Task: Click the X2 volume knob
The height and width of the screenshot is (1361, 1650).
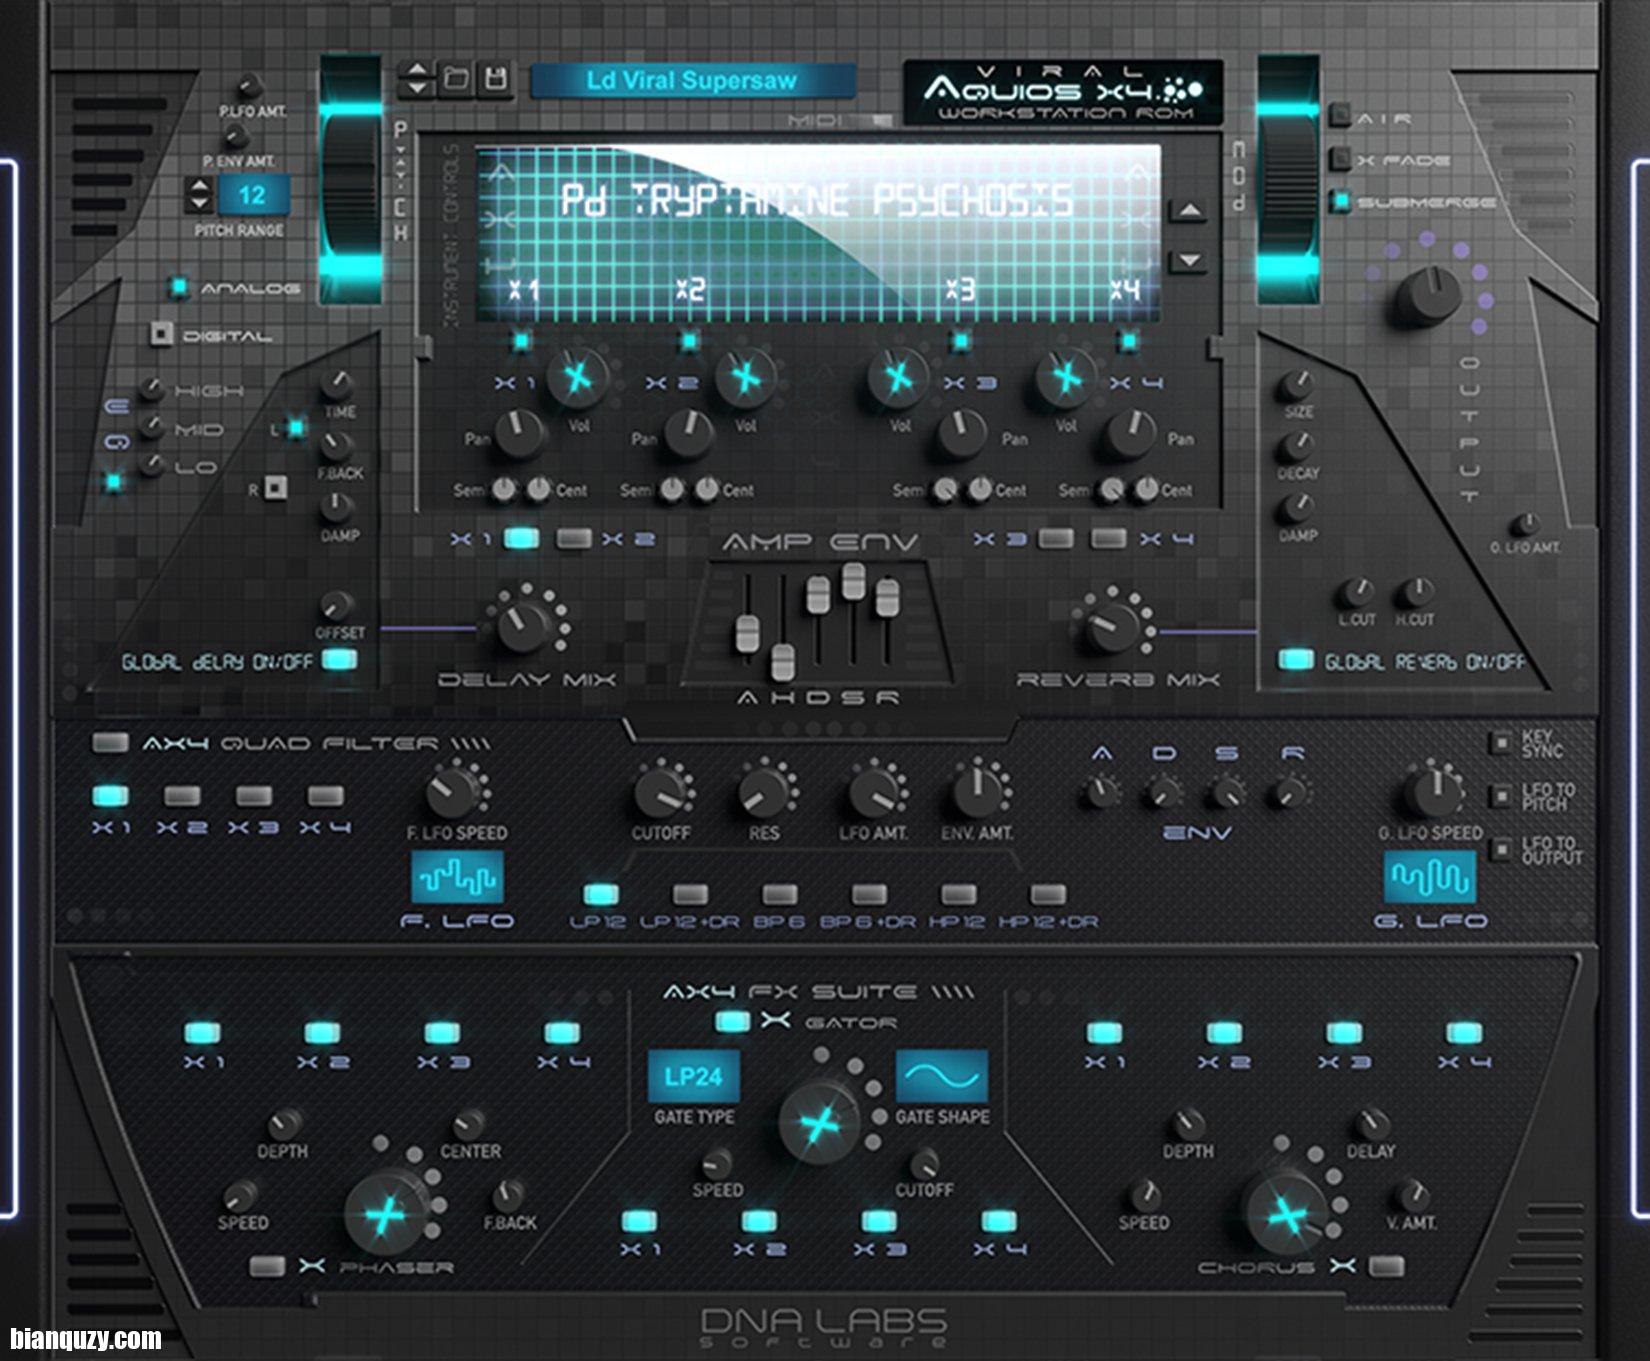Action: point(745,378)
